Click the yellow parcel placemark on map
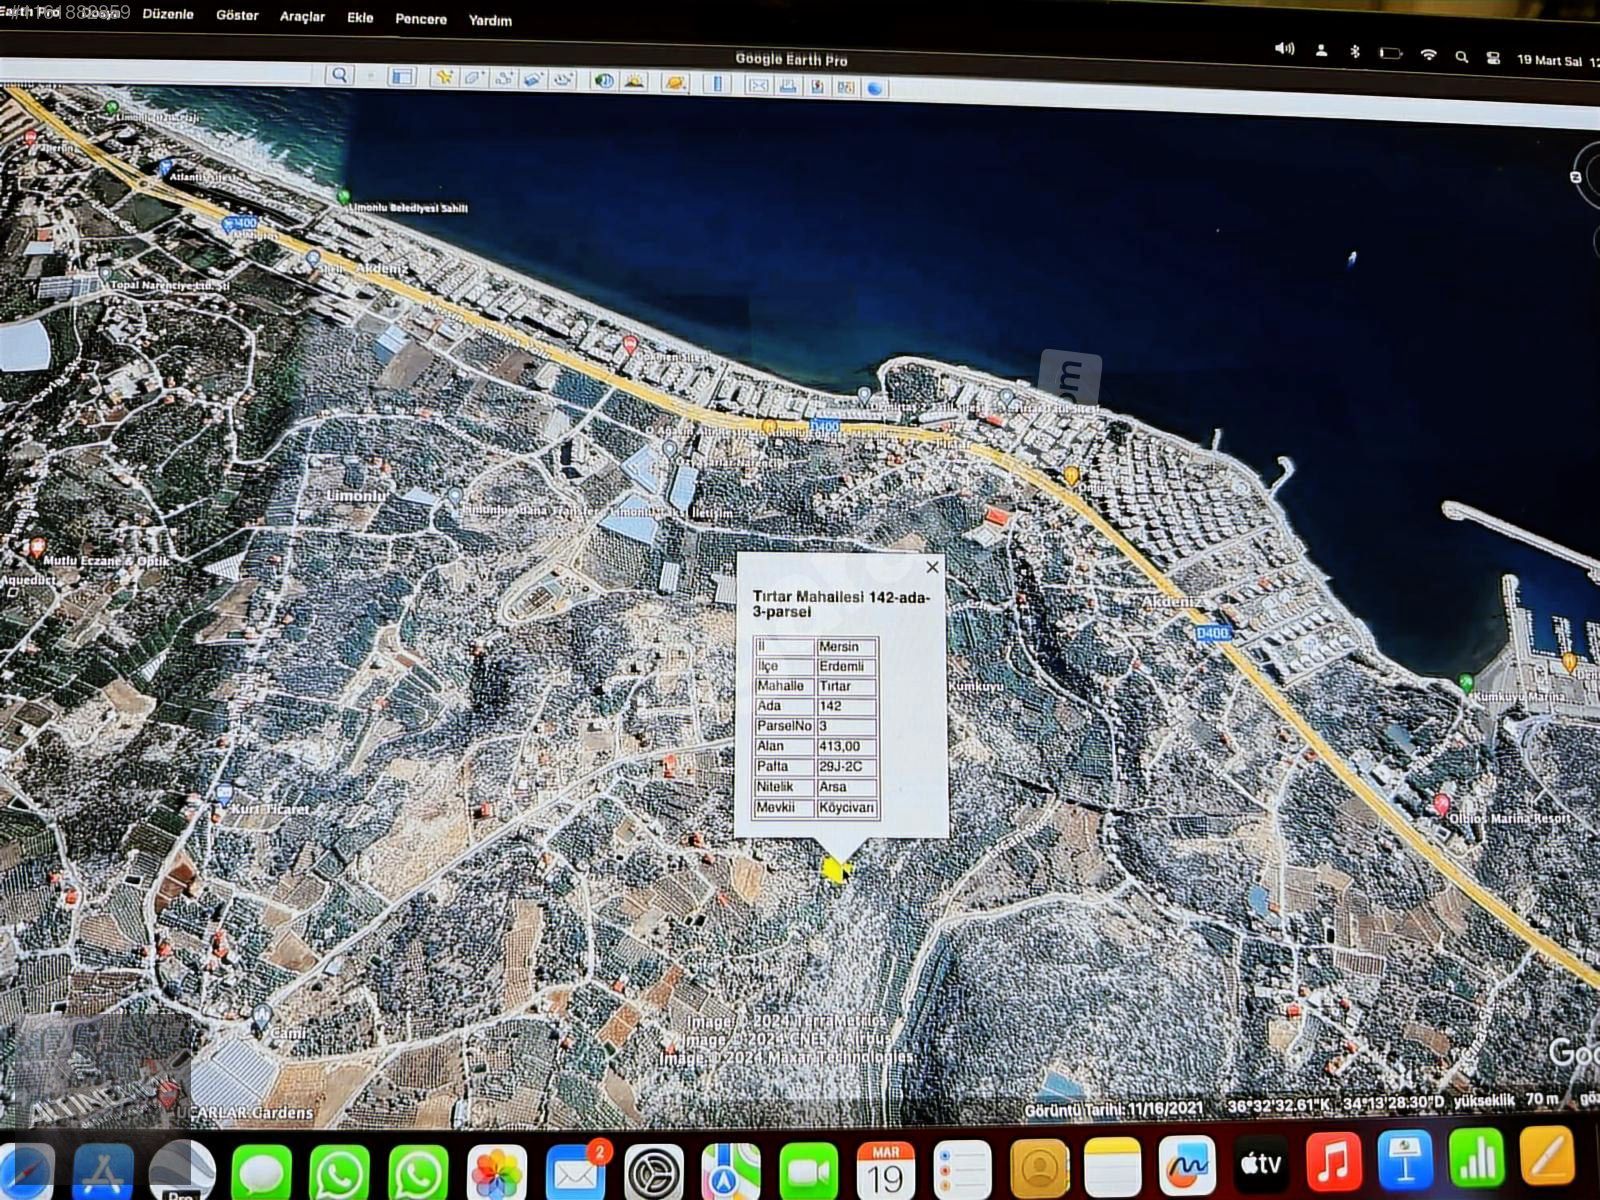The height and width of the screenshot is (1200, 1600). tap(835, 870)
